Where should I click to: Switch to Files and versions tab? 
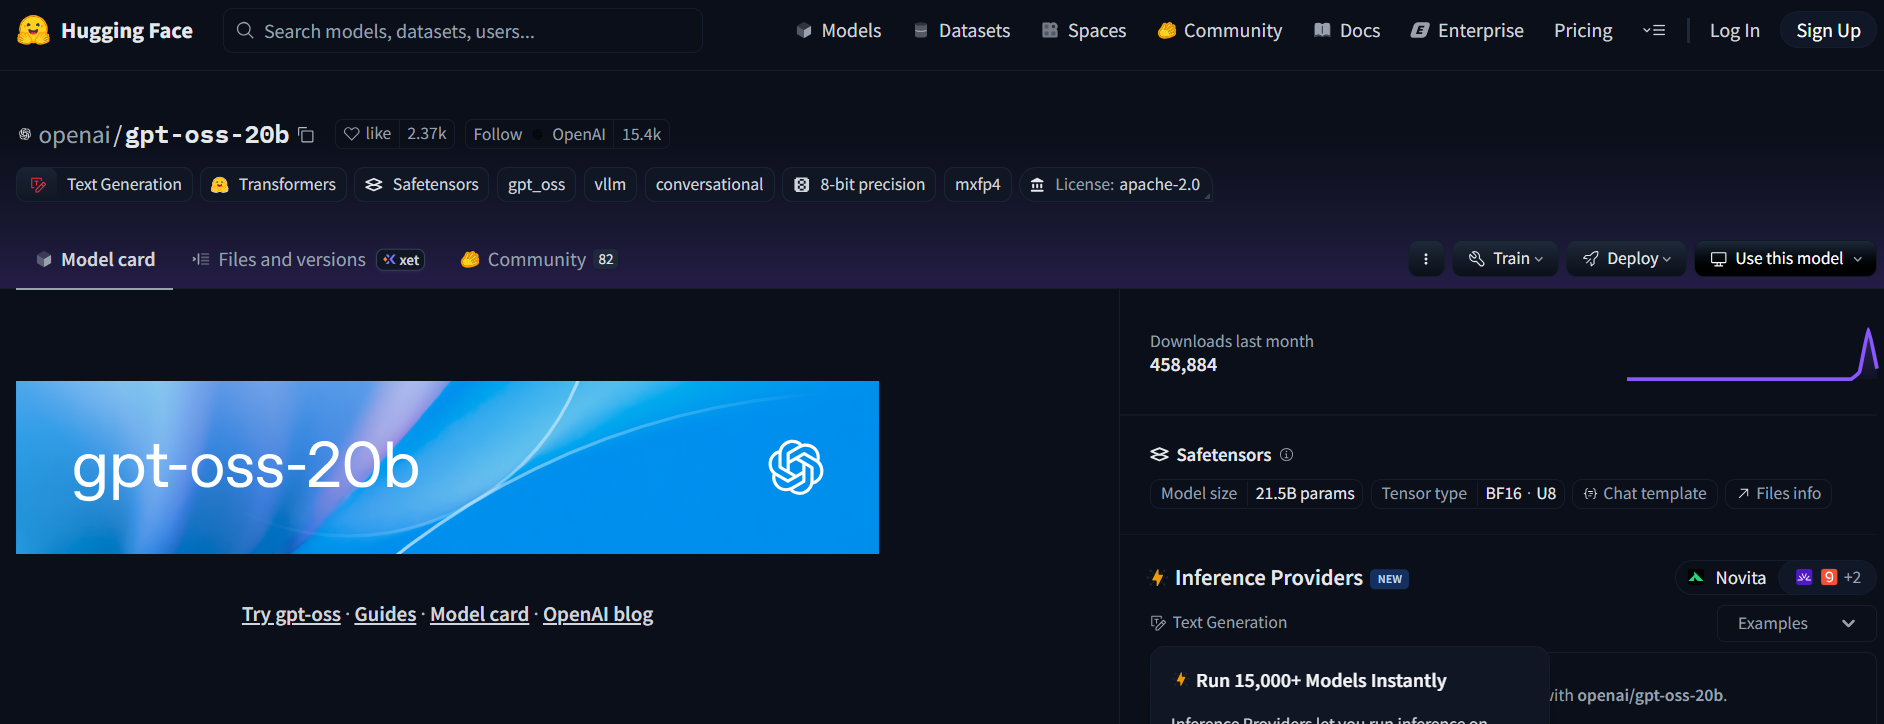[x=308, y=260]
